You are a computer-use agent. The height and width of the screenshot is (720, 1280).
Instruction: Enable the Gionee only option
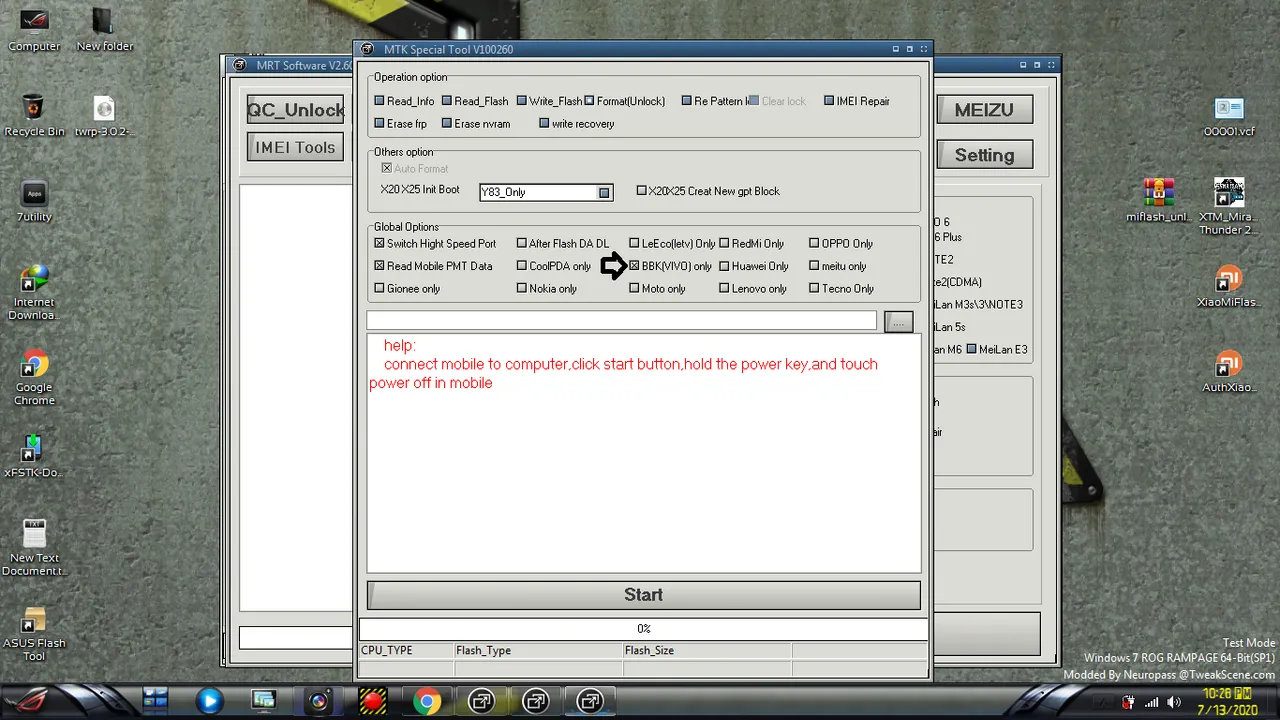pos(379,289)
